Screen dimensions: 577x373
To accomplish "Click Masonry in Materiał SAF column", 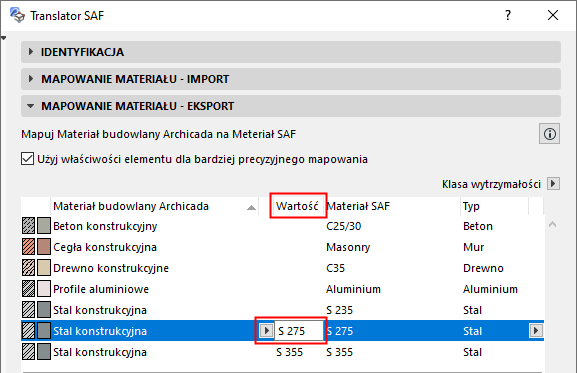I will [348, 247].
